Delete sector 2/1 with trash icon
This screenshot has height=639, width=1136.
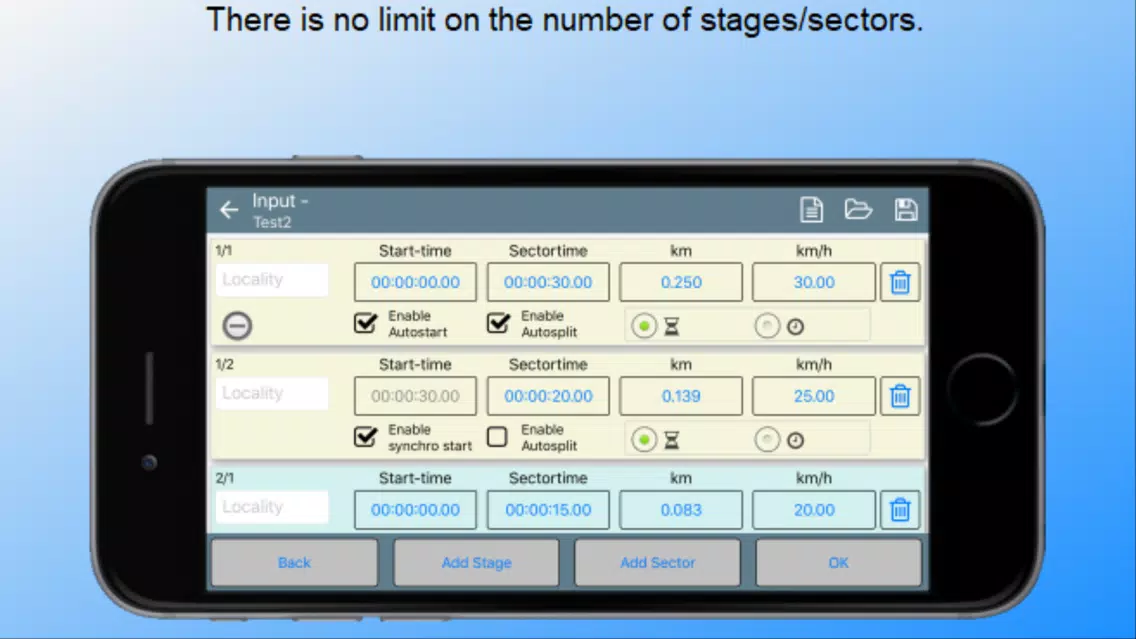[900, 510]
